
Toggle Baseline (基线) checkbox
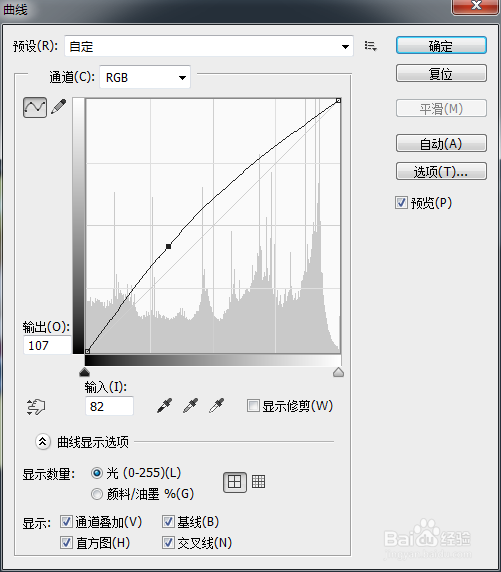168,522
